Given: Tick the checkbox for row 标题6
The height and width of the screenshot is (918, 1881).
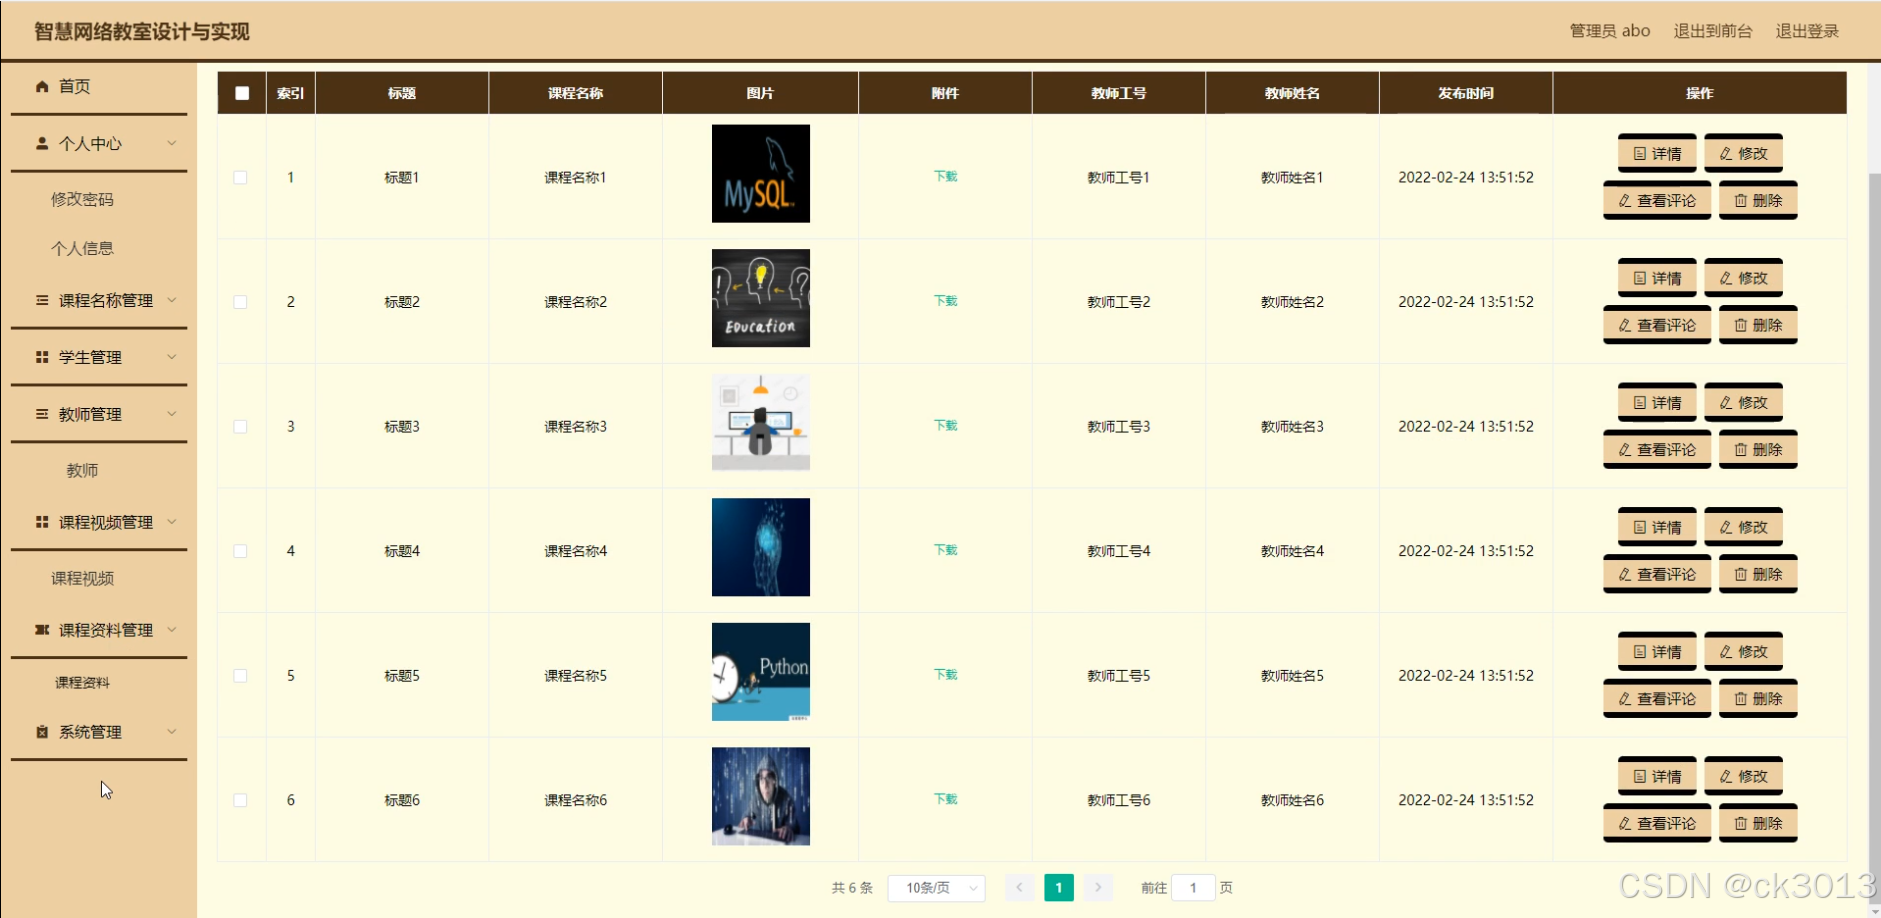Looking at the screenshot, I should coord(240,800).
